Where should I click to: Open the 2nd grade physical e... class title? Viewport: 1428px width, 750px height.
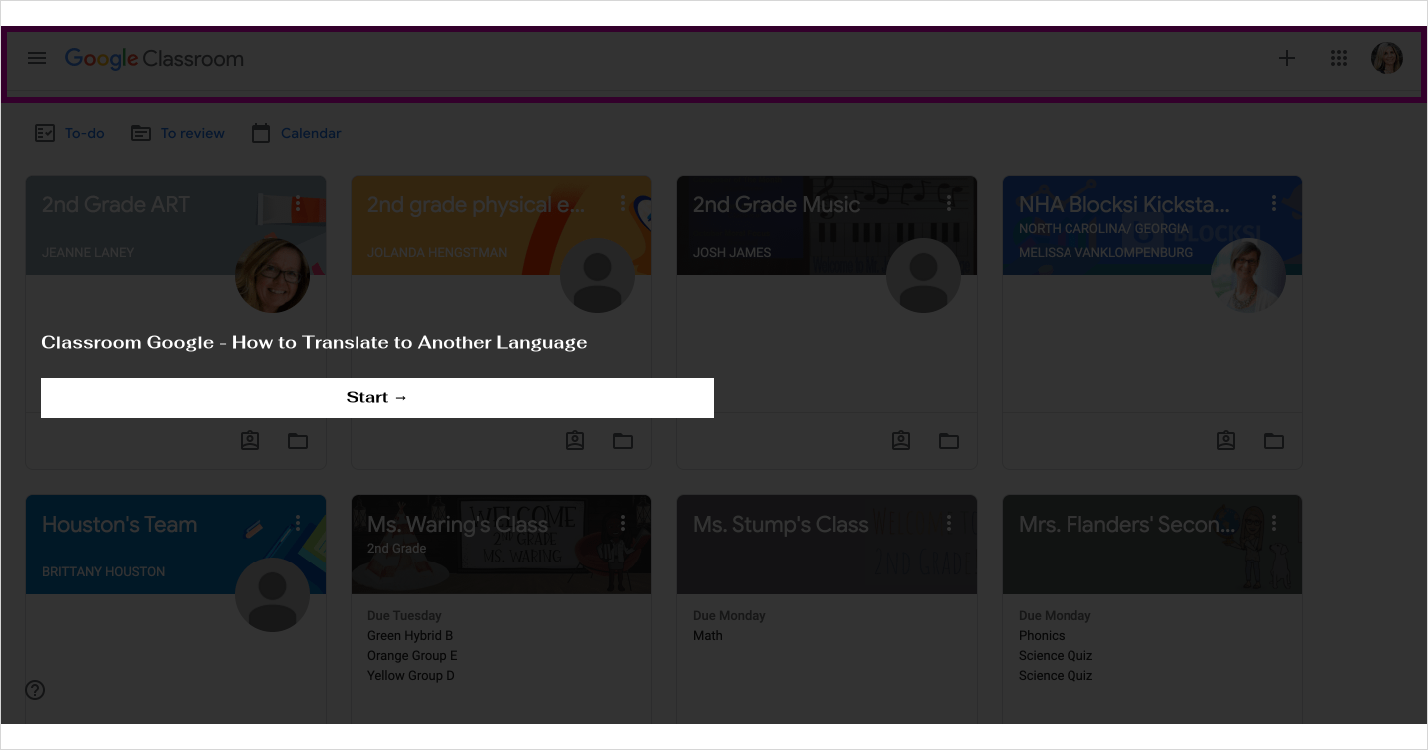pos(476,204)
